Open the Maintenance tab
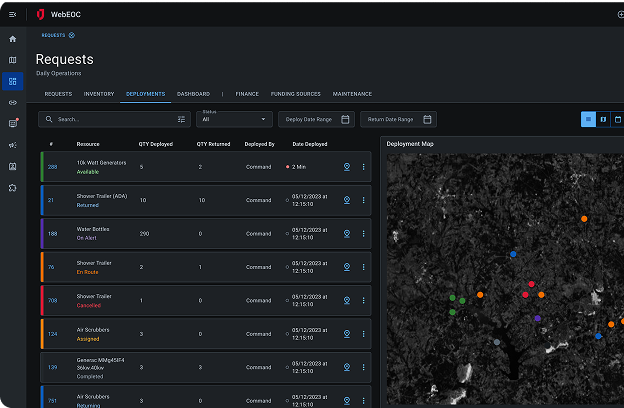The width and height of the screenshot is (624, 408). pyautogui.click(x=352, y=94)
